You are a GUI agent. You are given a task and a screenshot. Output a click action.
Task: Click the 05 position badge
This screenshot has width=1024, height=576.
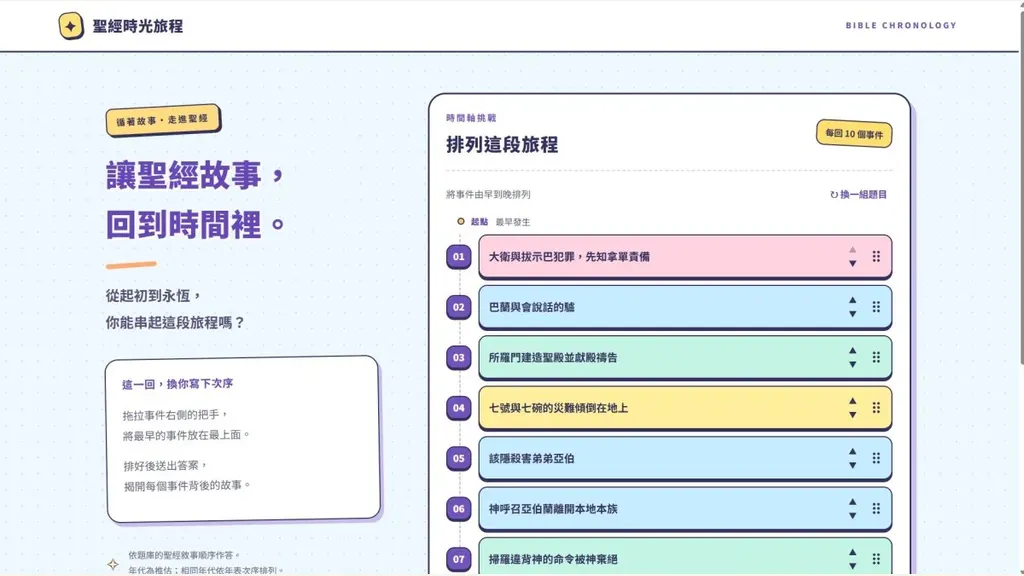click(x=458, y=458)
